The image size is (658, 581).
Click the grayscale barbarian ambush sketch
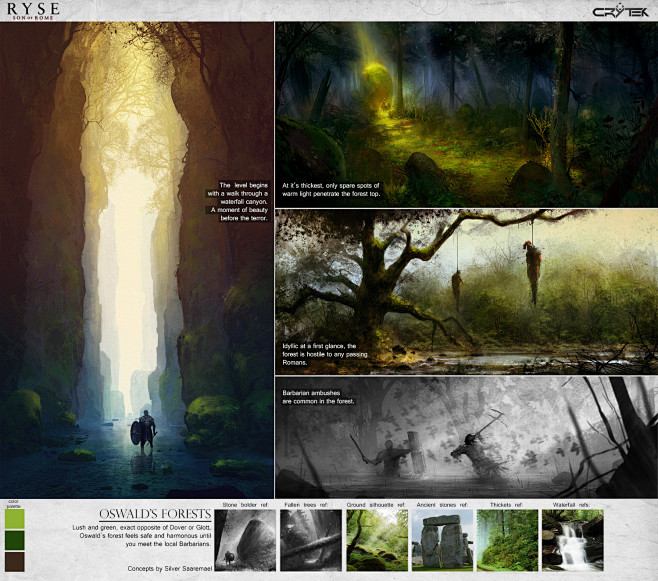click(x=480, y=440)
